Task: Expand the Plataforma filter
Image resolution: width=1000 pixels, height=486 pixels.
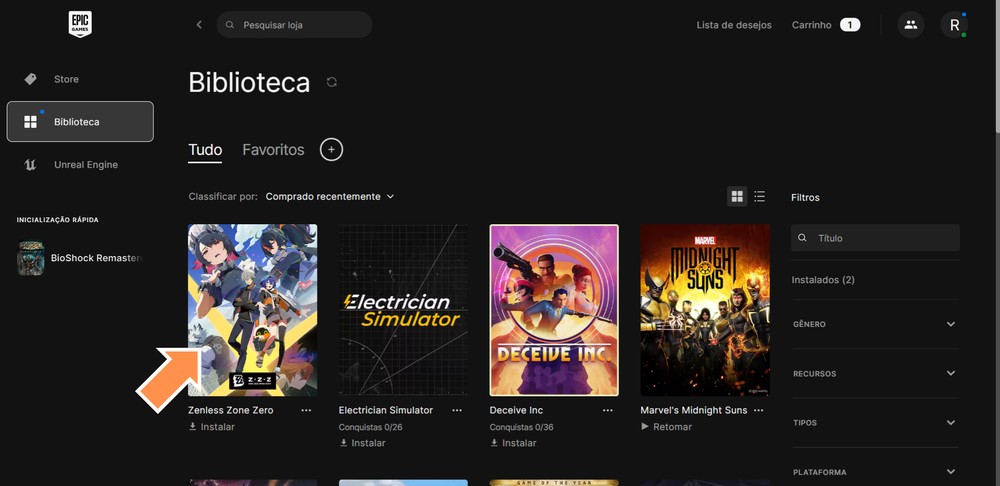Action: pyautogui.click(x=875, y=472)
